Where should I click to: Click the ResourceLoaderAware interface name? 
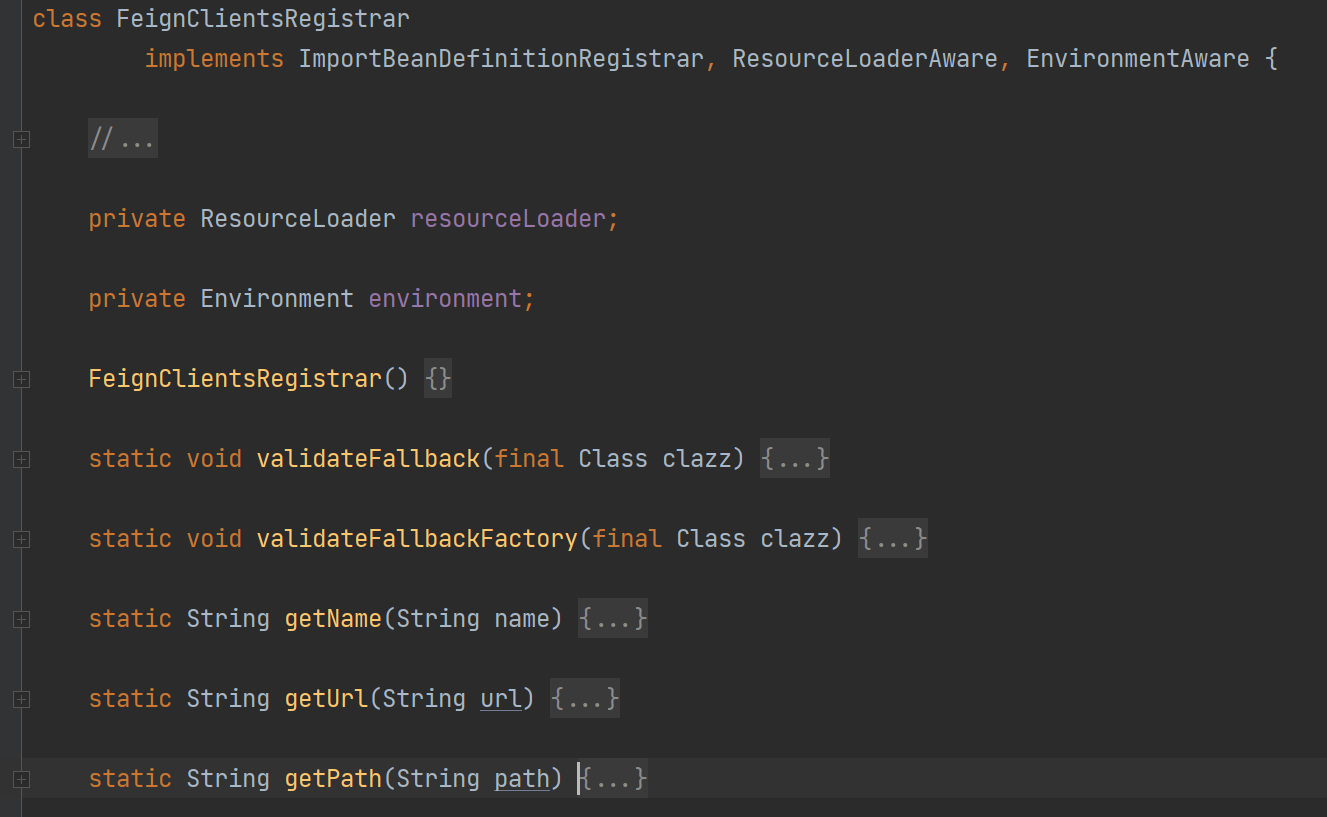(864, 59)
